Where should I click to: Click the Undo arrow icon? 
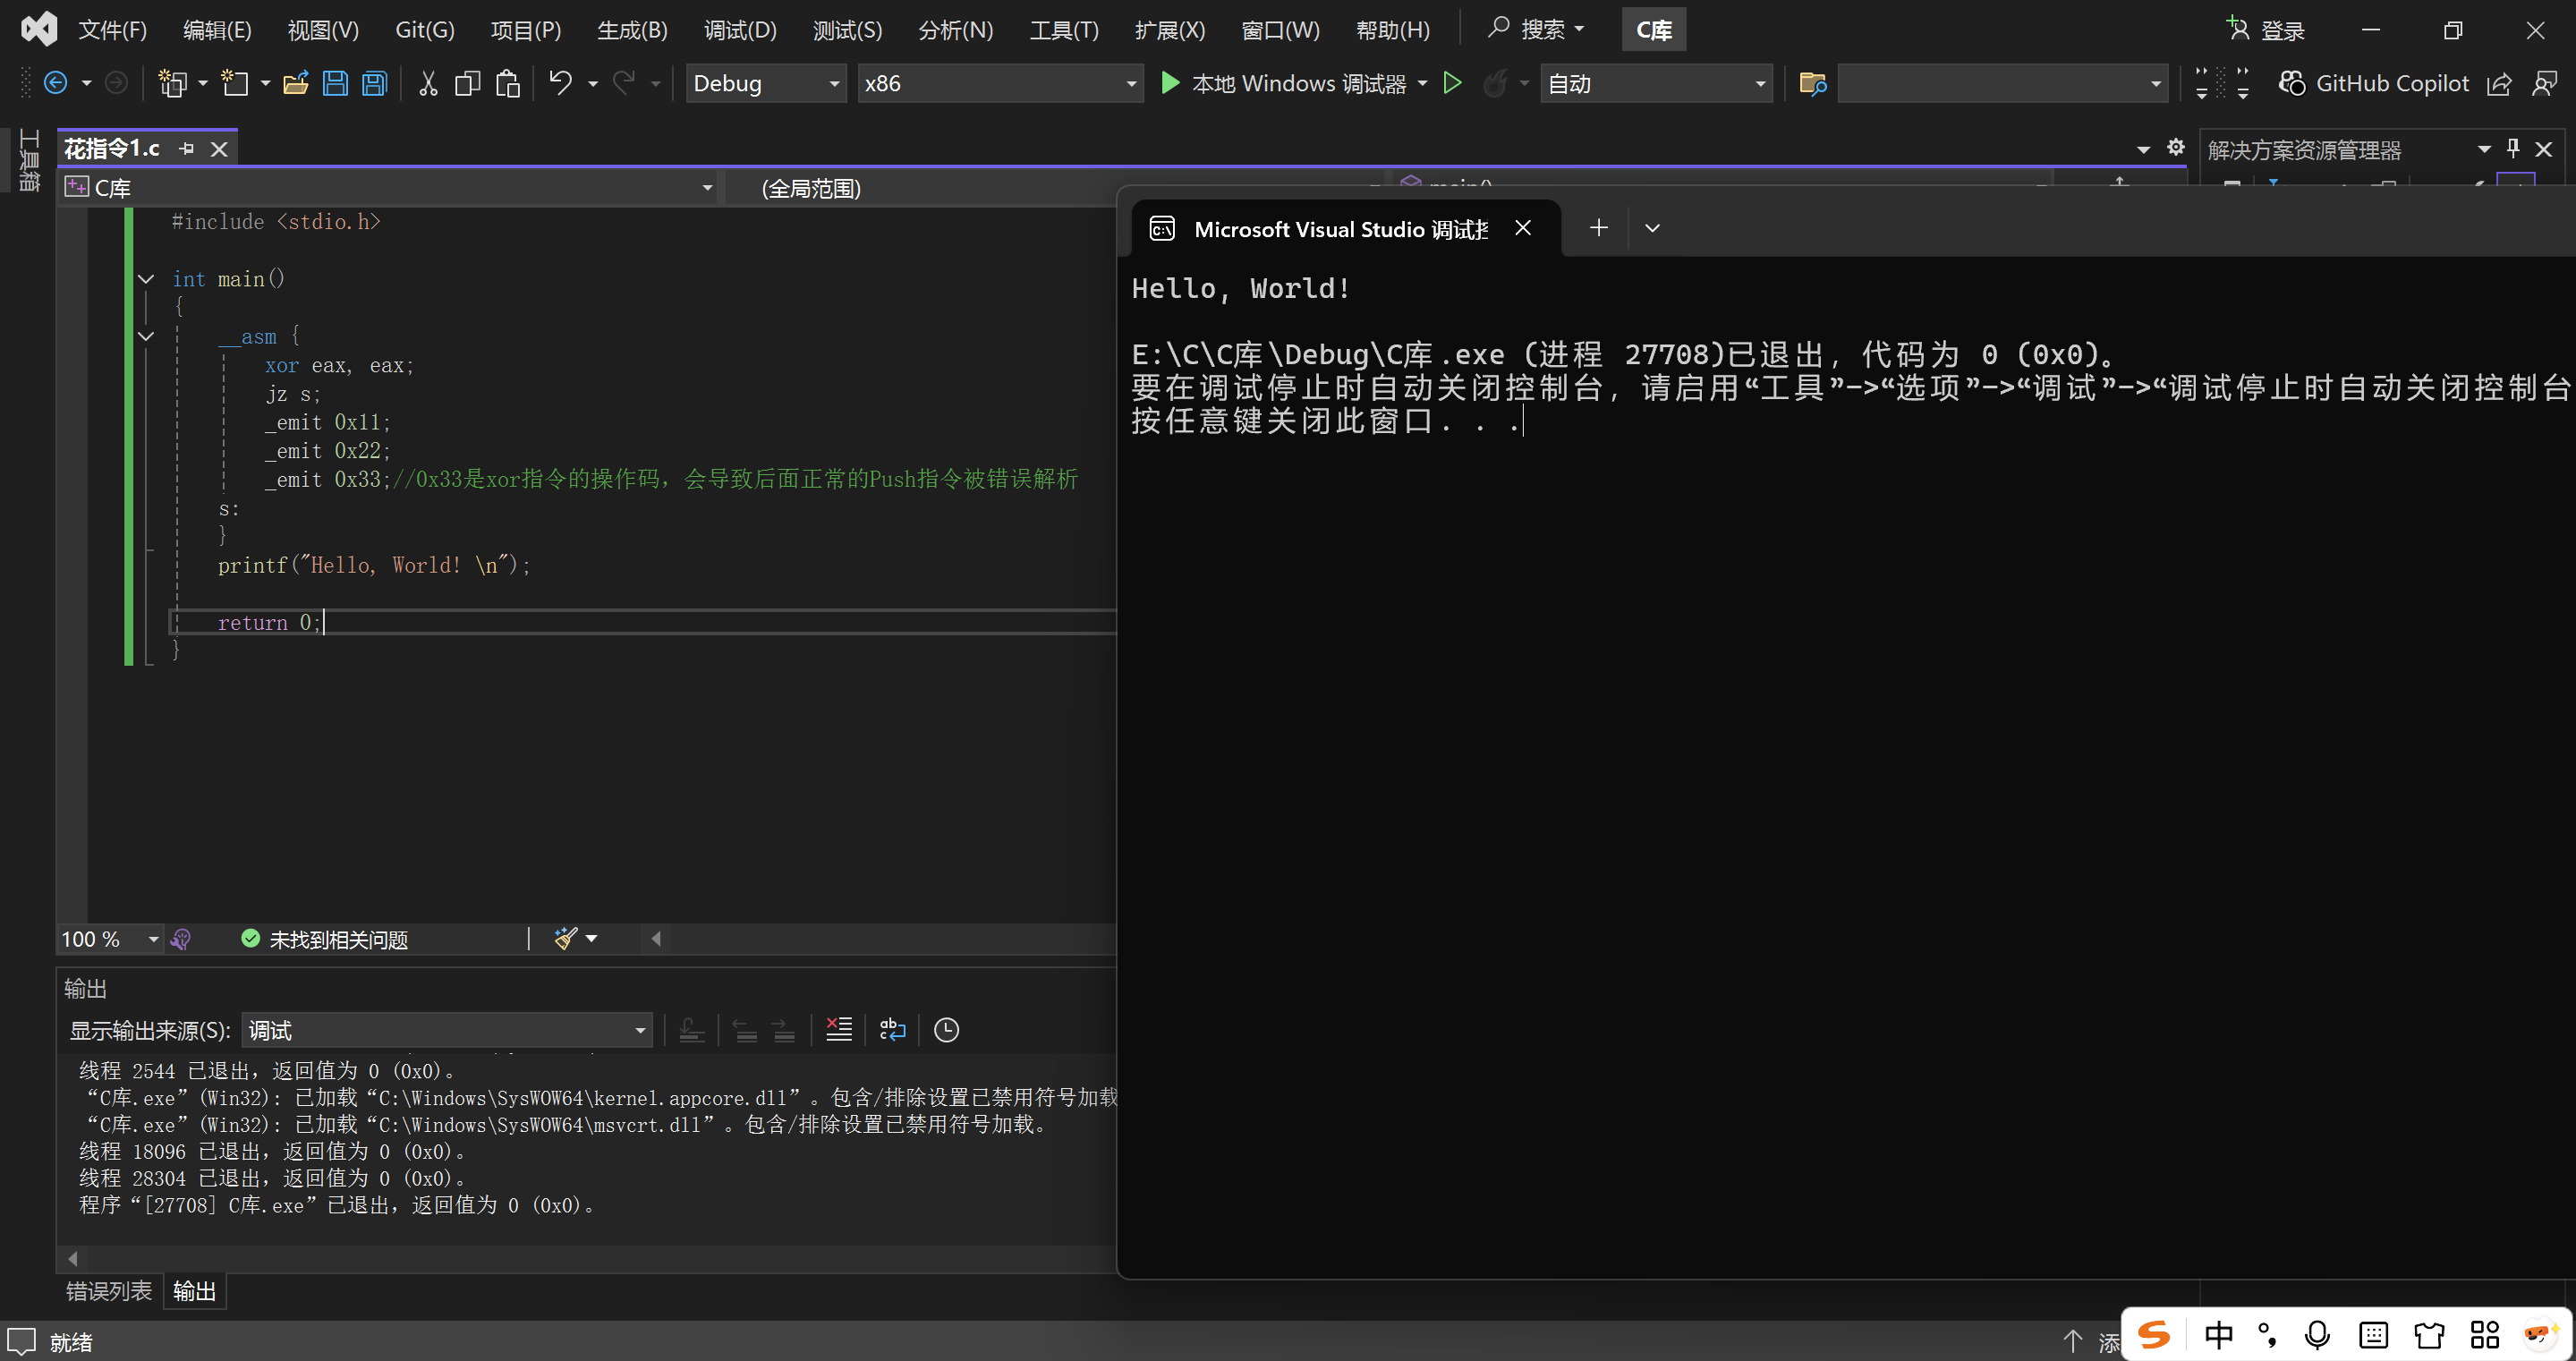click(560, 84)
